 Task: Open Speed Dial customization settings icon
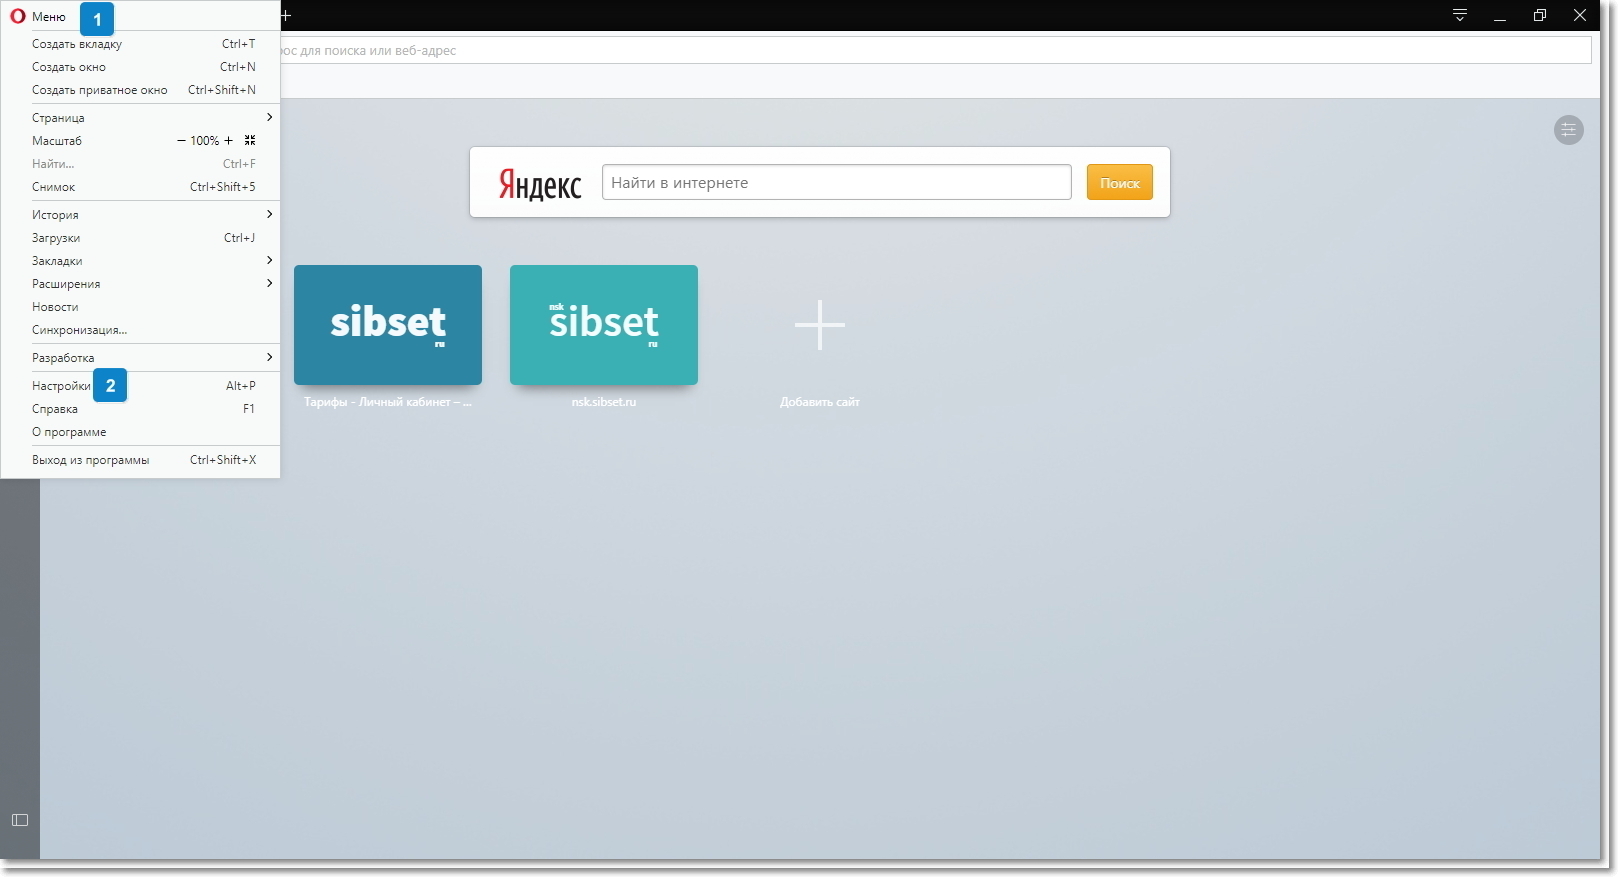point(1568,130)
